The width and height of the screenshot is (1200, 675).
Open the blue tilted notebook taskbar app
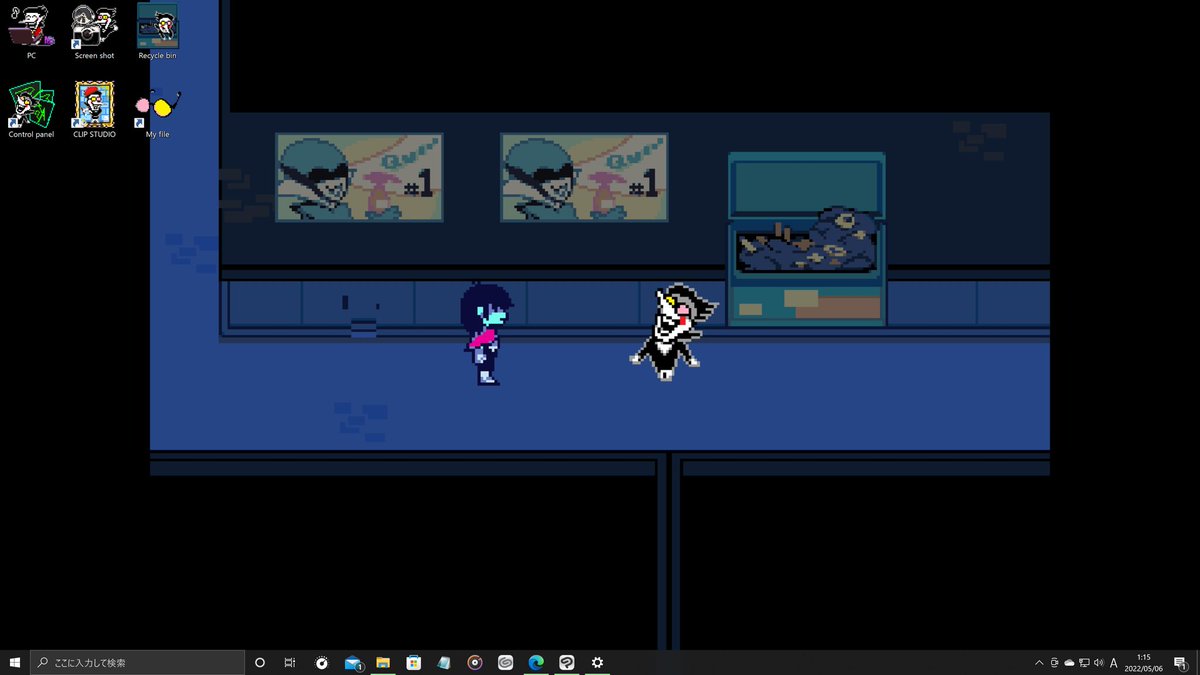click(x=444, y=662)
